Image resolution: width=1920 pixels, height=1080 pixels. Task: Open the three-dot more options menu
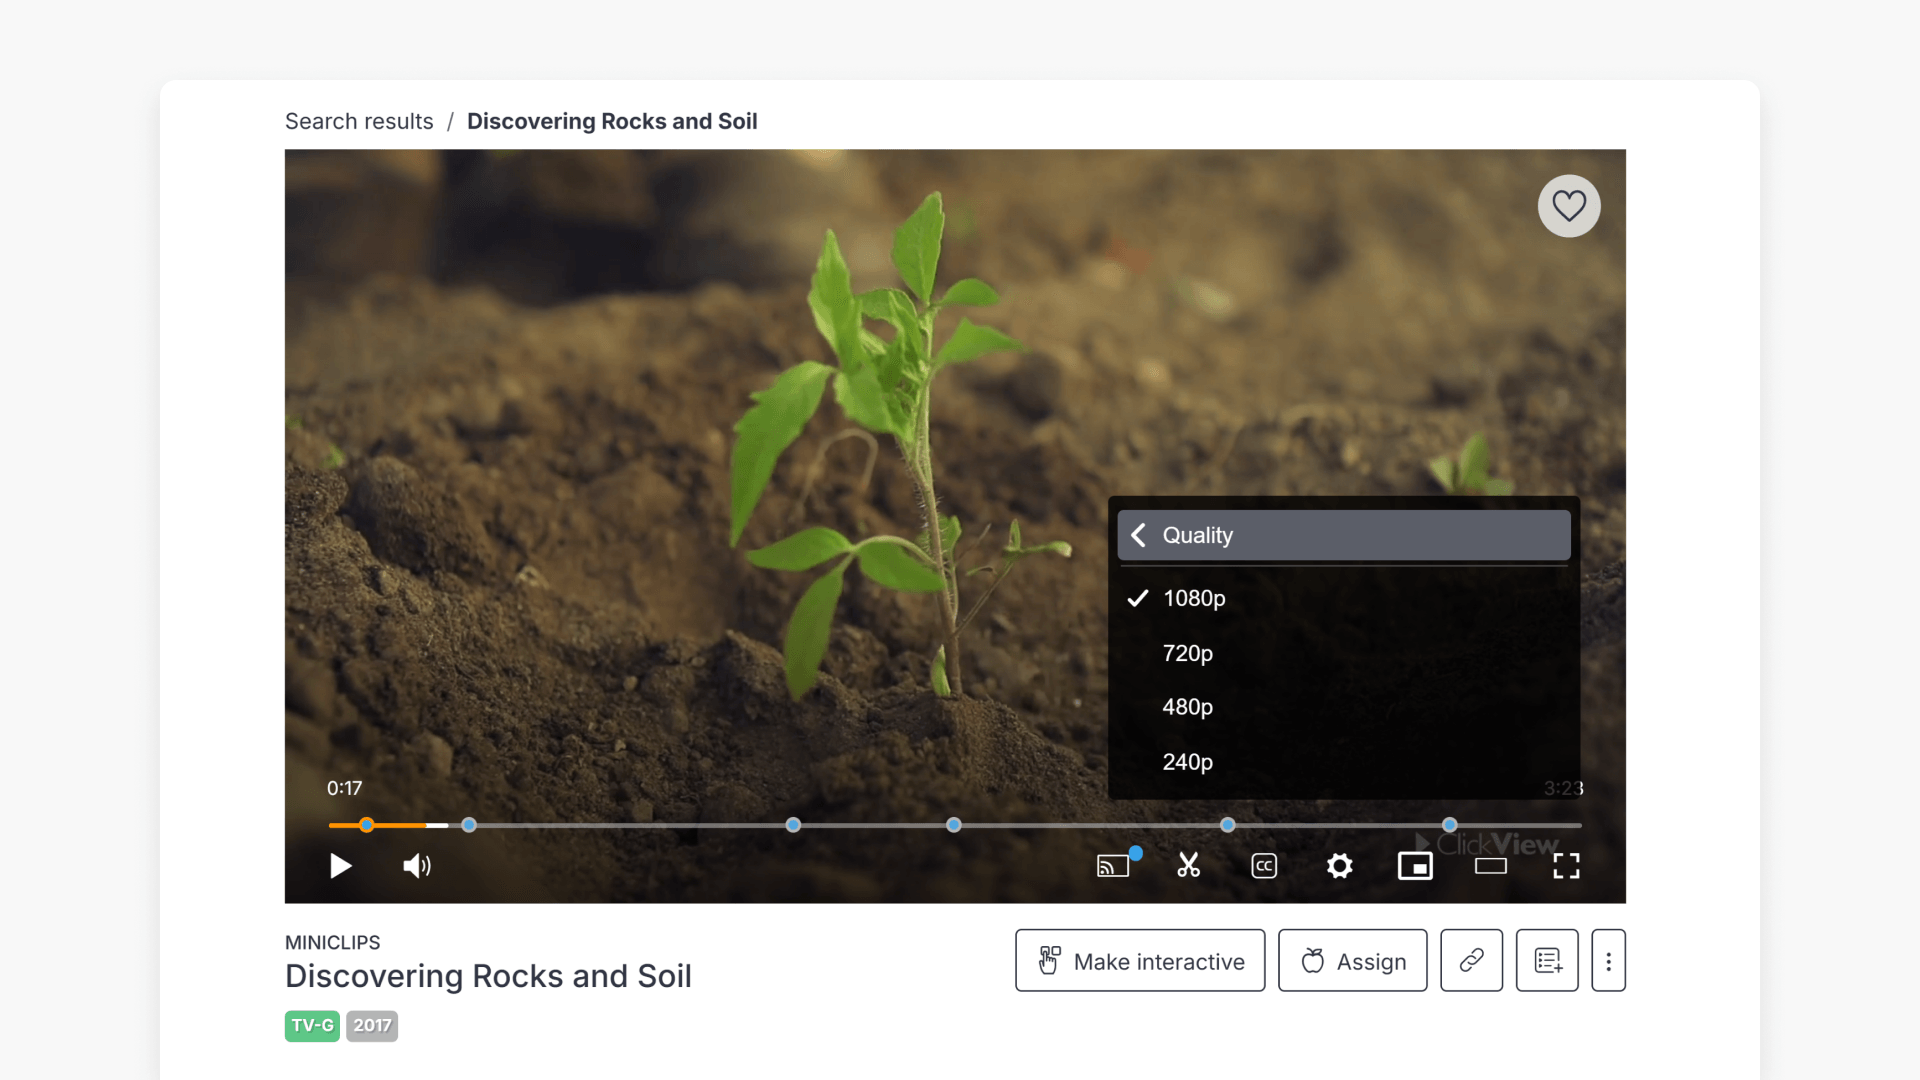coord(1608,961)
